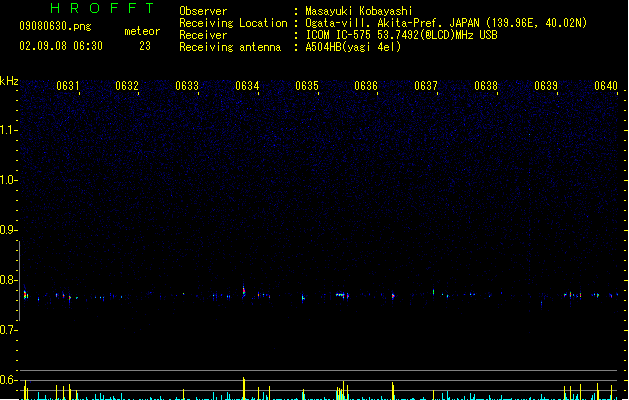Select the Ogata-vill. Akita-Pref. JAPAN location text
629x400 pixels.
tap(446, 23)
